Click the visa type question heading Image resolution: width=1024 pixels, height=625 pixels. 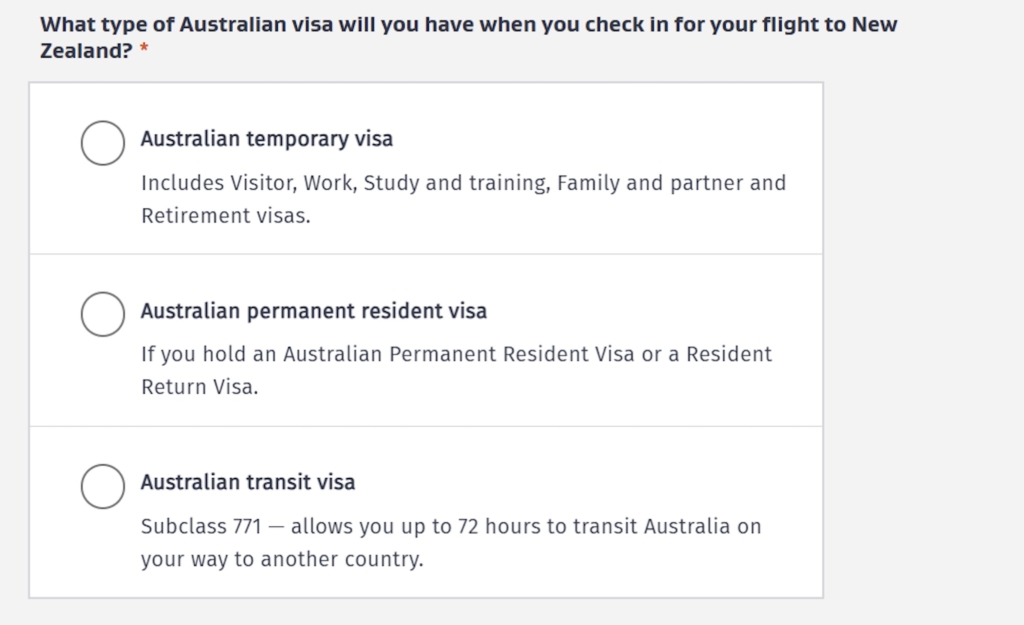(468, 25)
